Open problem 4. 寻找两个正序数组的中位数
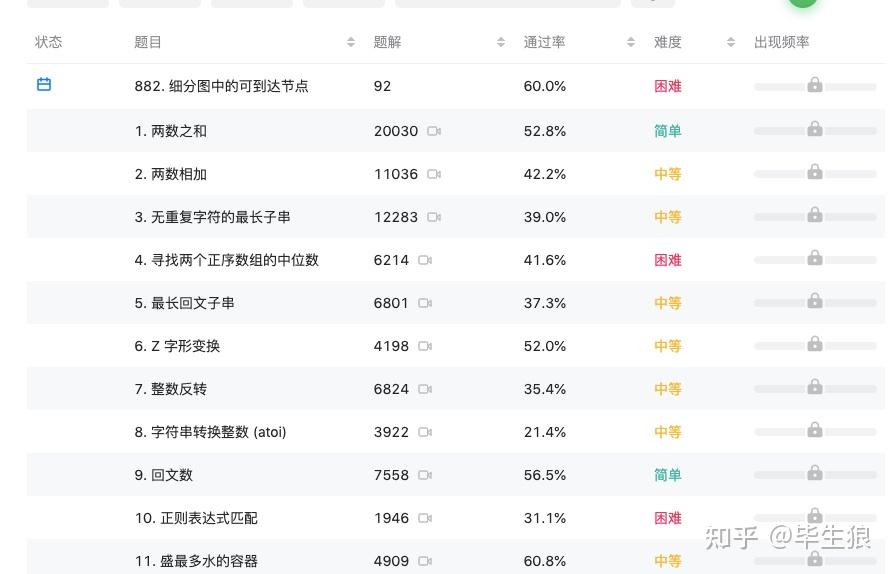Screen dimensions: 894x574 (x=226, y=260)
